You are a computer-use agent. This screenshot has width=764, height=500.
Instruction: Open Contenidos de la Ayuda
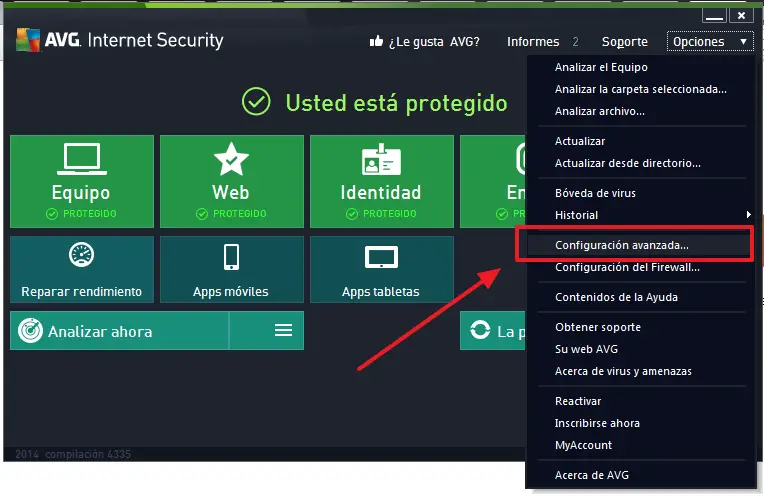pyautogui.click(x=616, y=297)
